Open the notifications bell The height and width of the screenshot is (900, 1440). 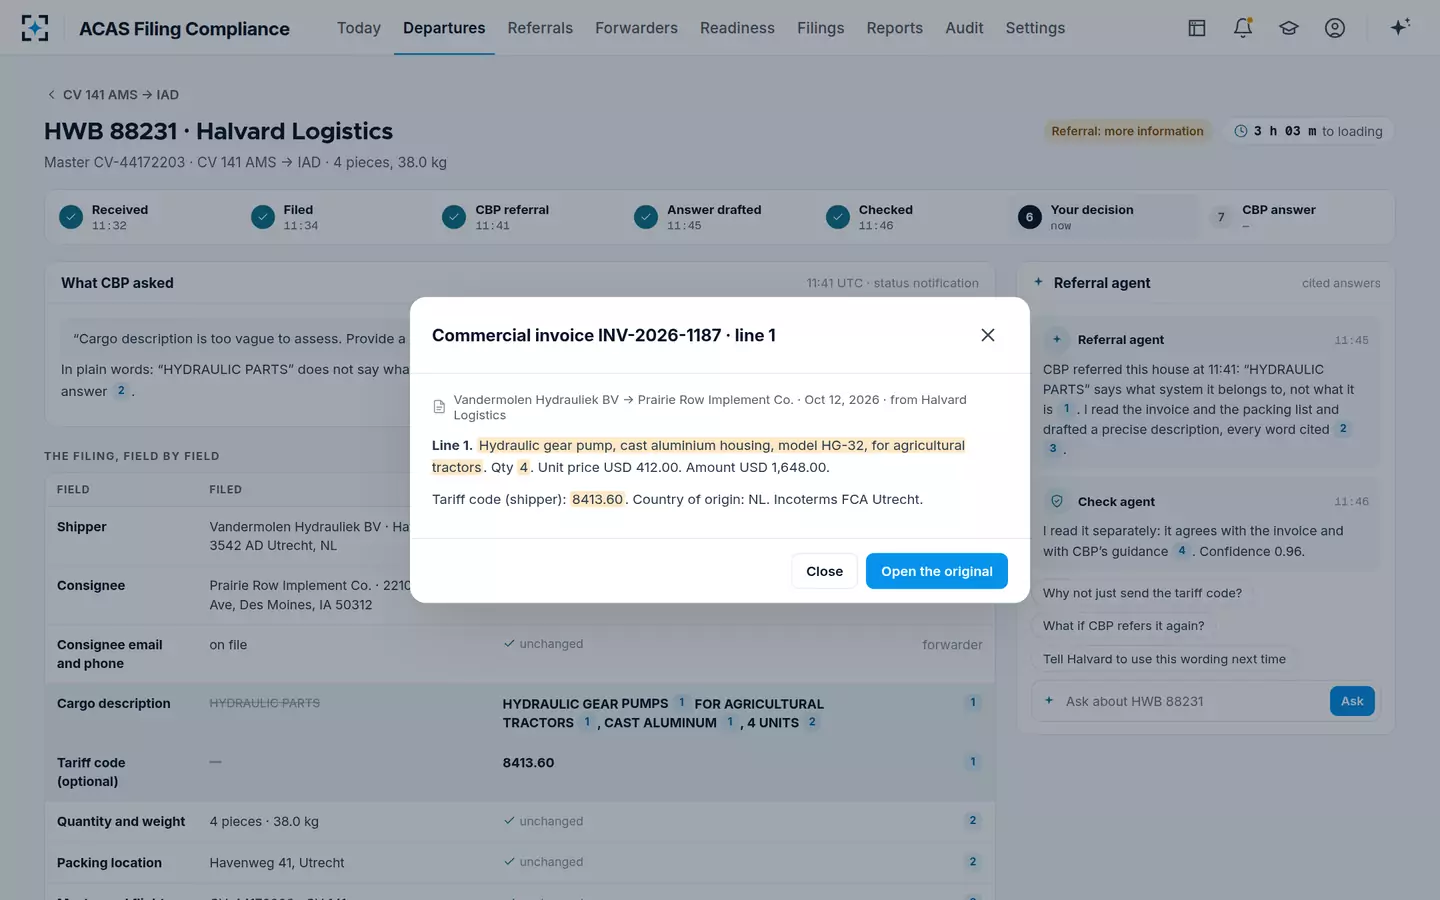[x=1243, y=28]
